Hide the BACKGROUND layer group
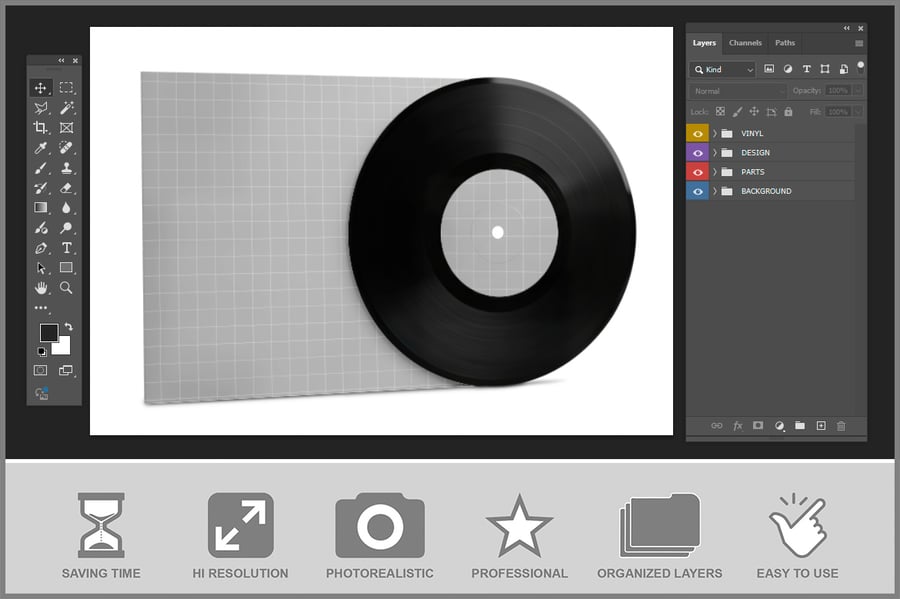The width and height of the screenshot is (900, 599). click(x=697, y=191)
